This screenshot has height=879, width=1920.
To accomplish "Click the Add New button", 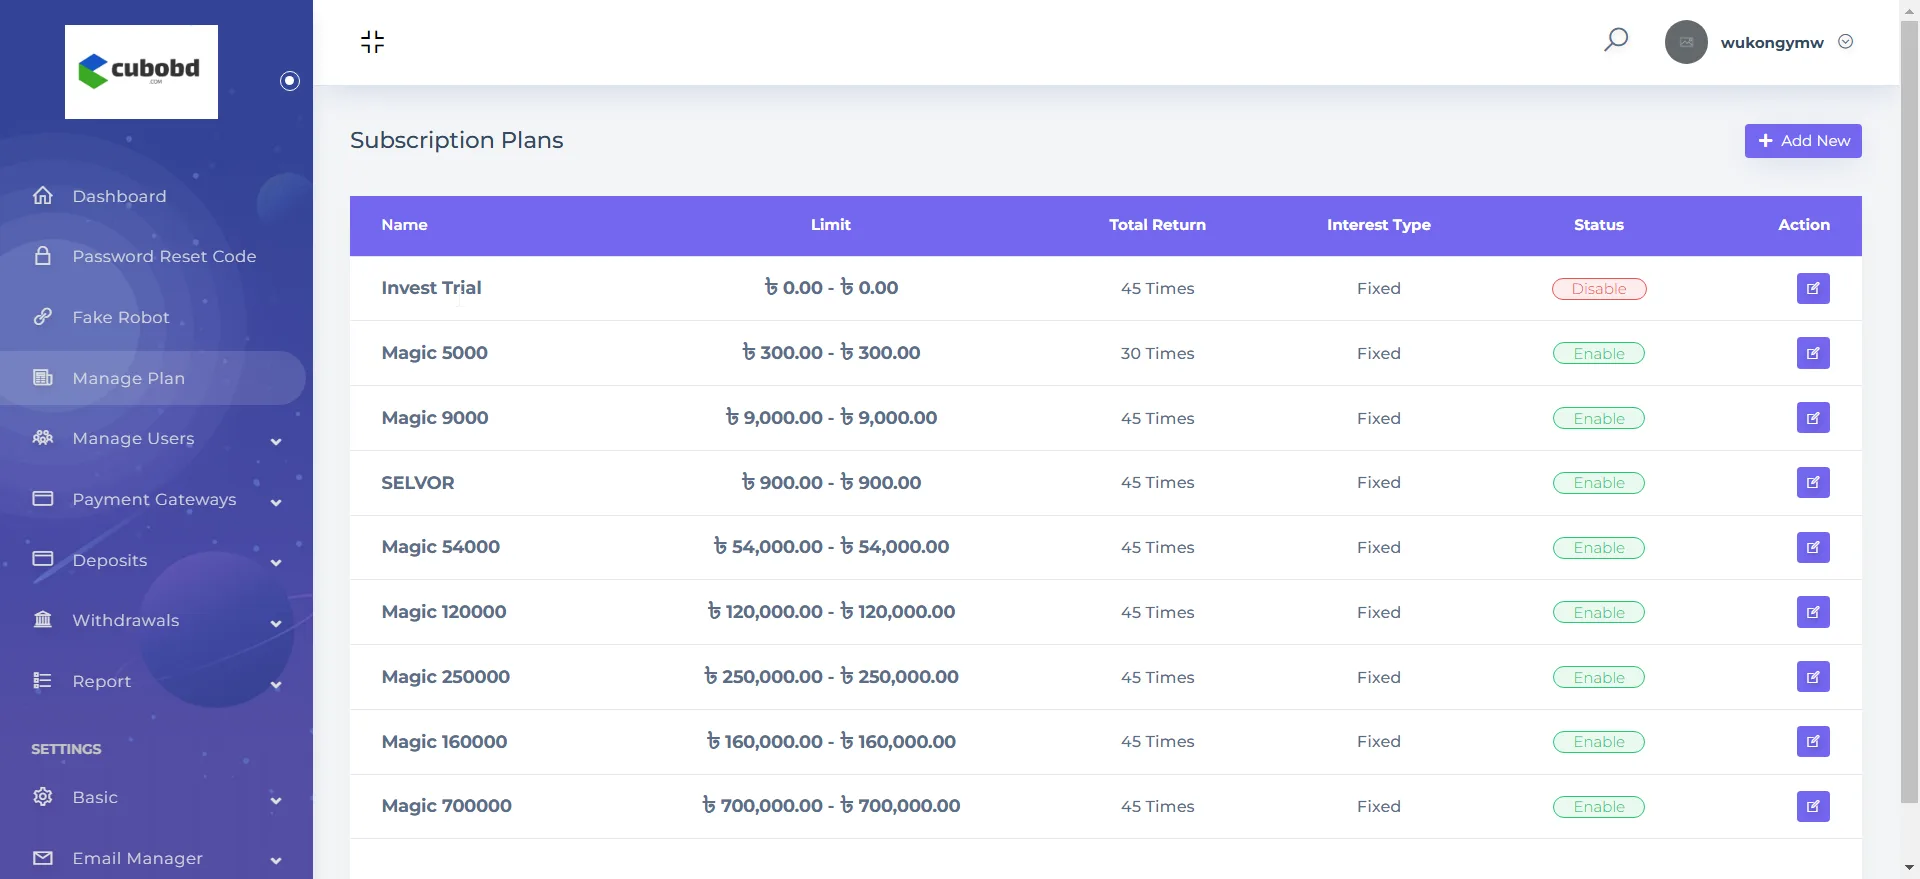I will [x=1802, y=141].
